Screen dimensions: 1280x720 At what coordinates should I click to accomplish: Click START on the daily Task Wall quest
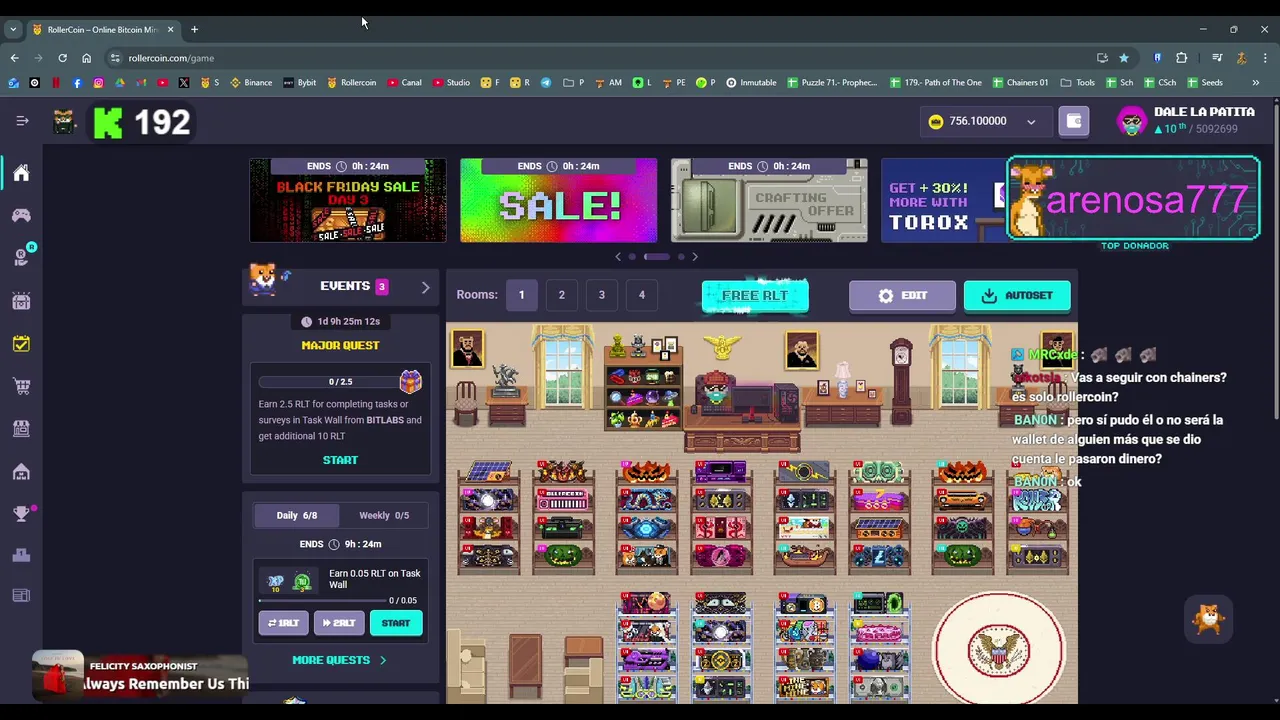[x=396, y=623]
